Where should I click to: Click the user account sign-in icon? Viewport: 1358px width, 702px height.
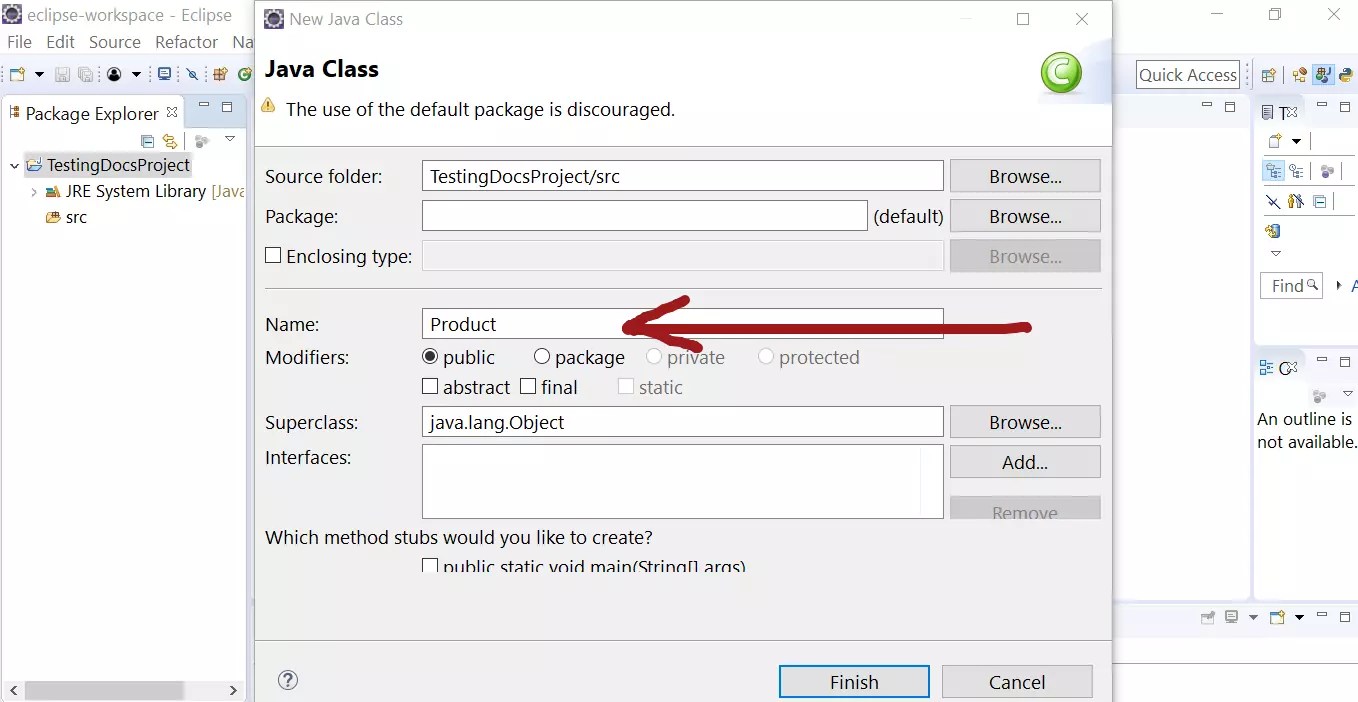[x=113, y=74]
